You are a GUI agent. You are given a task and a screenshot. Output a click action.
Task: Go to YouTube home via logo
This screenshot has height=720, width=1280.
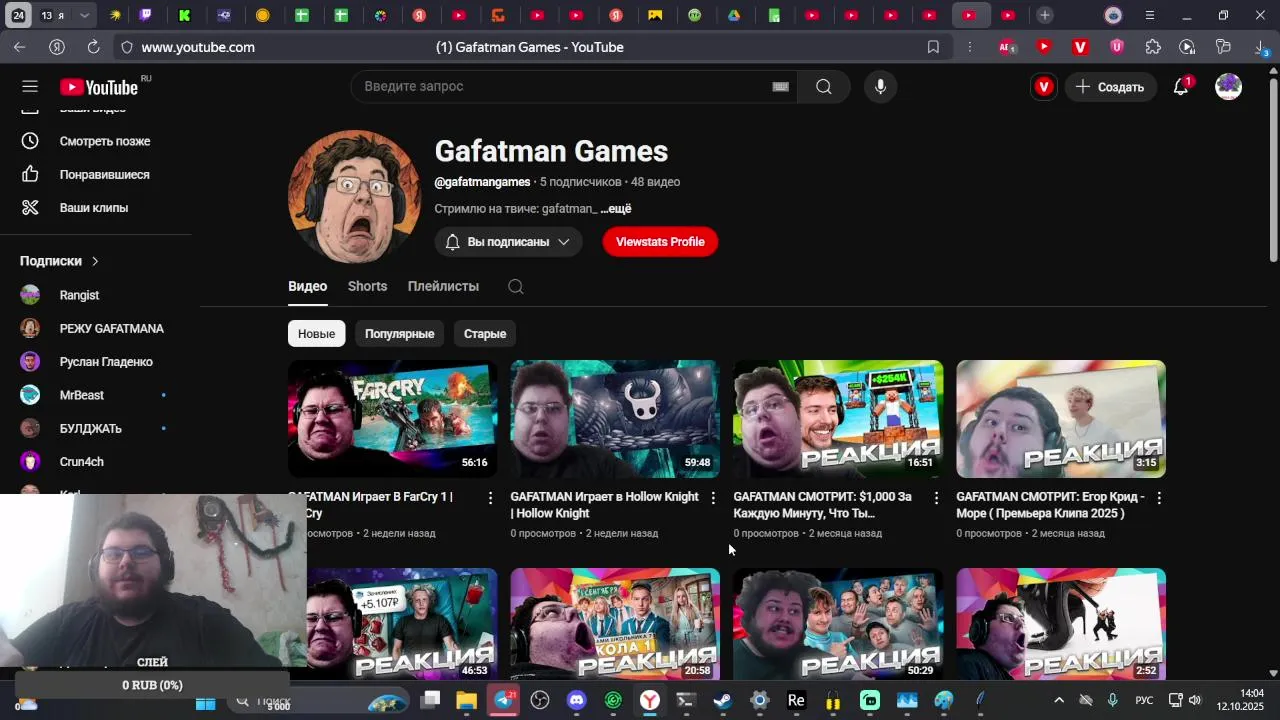point(98,87)
